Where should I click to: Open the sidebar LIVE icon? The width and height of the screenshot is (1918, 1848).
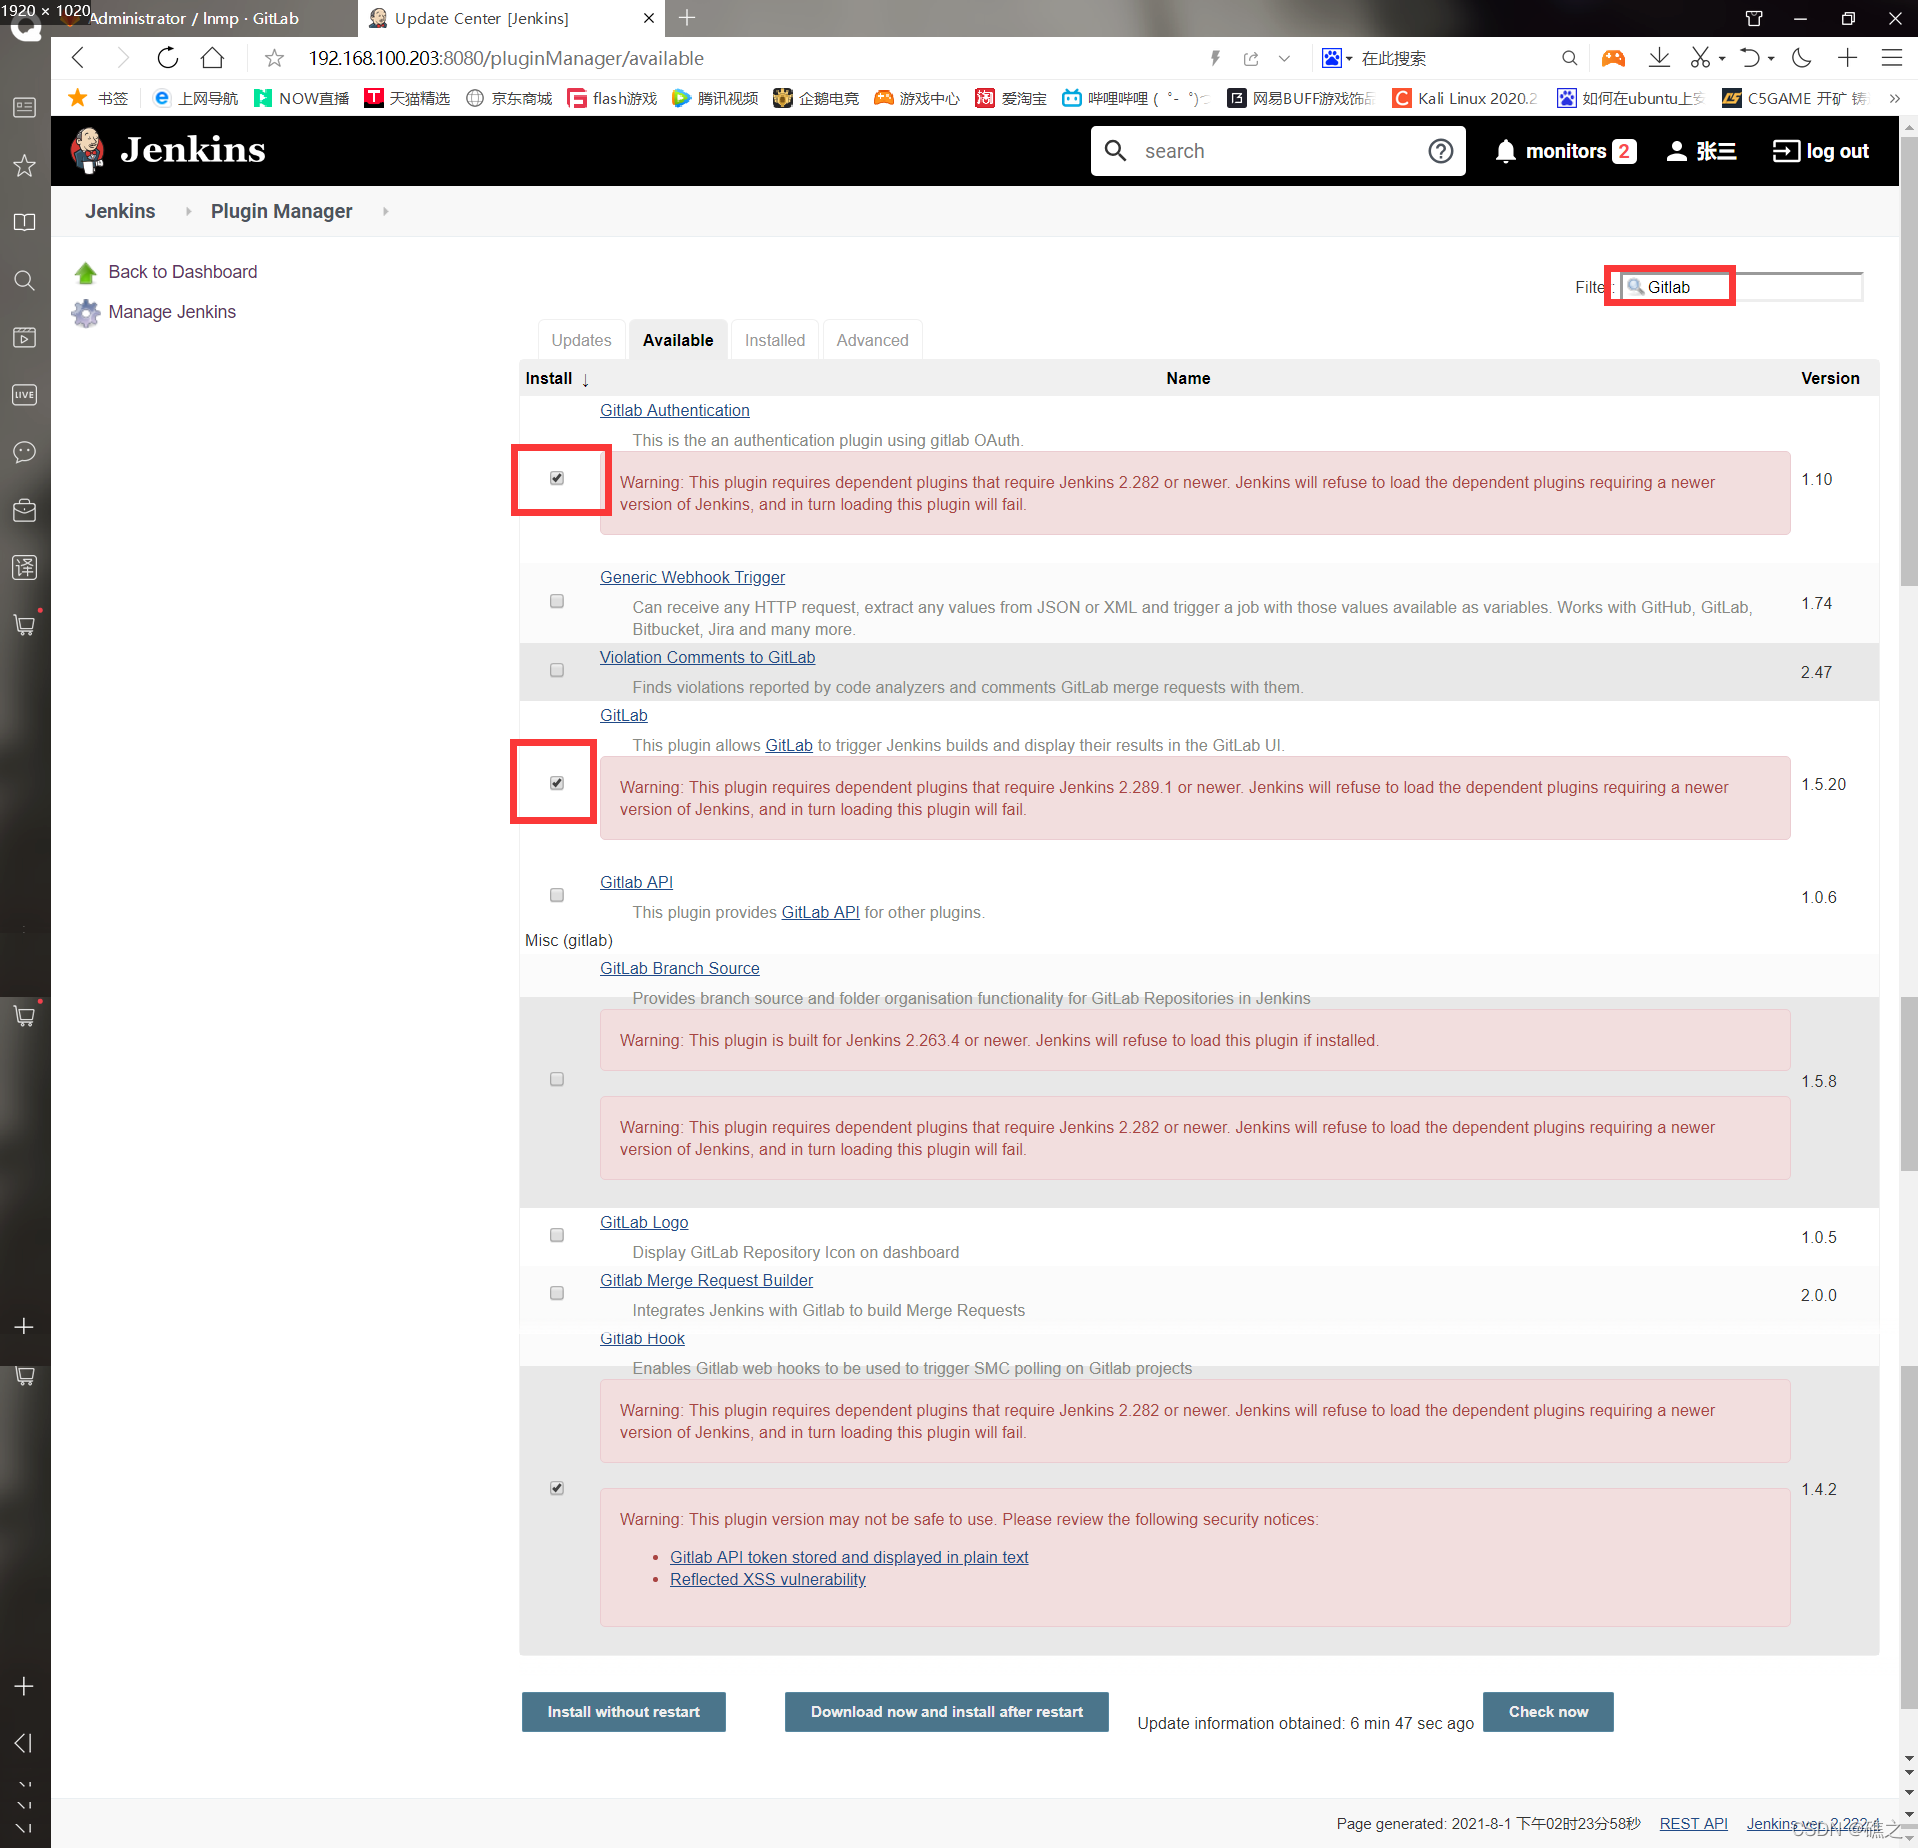[25, 395]
